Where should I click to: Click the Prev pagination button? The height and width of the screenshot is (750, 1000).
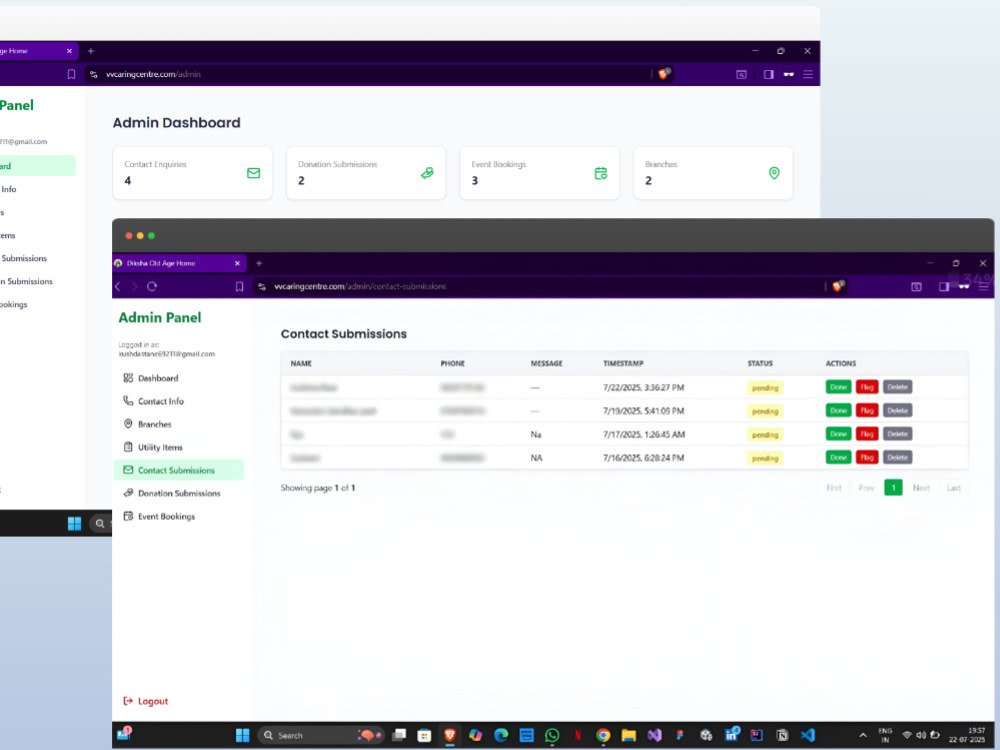[866, 488]
